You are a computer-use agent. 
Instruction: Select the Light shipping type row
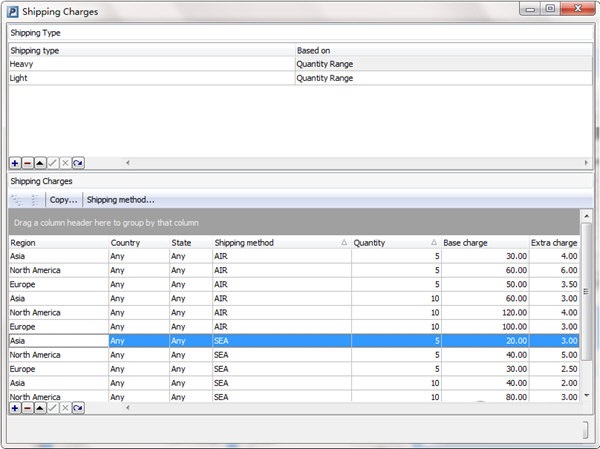click(300, 78)
